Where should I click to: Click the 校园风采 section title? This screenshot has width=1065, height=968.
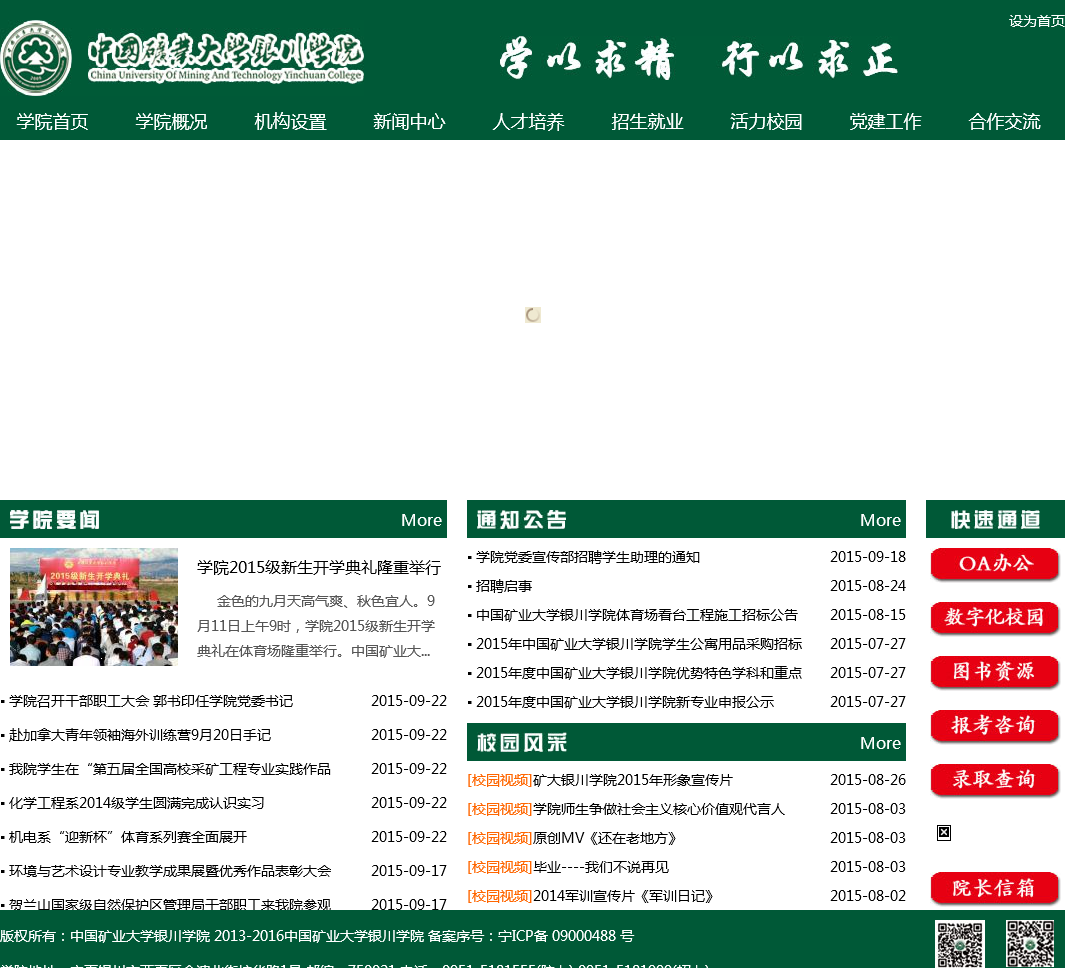(522, 743)
